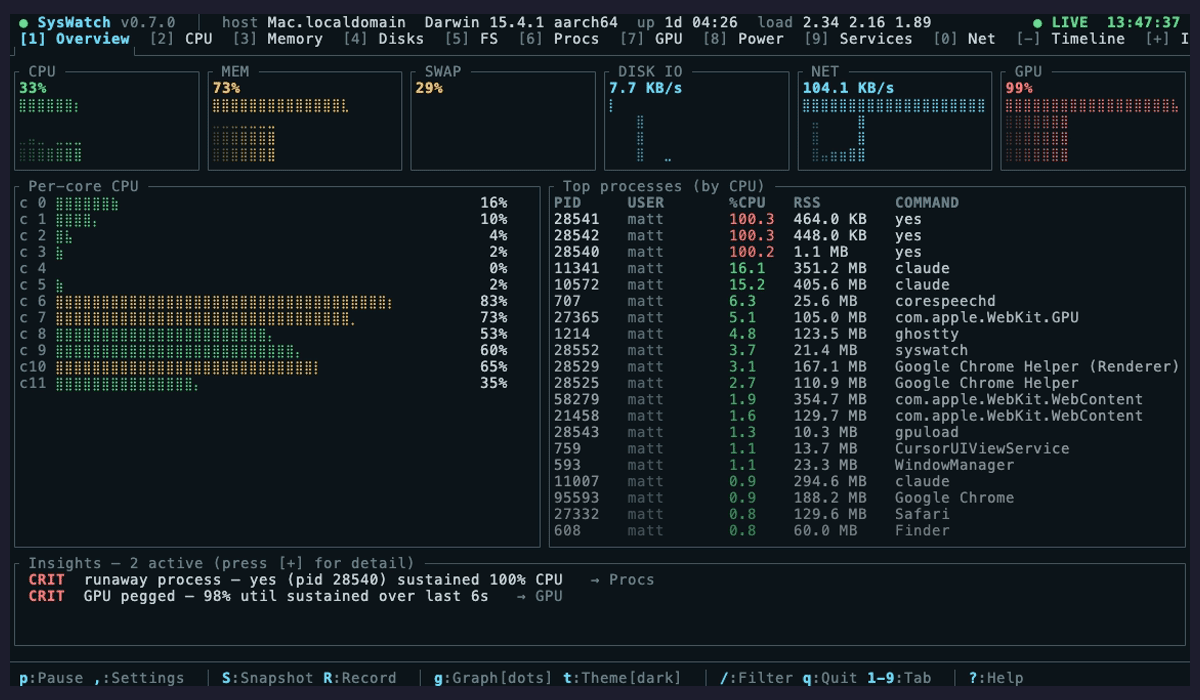This screenshot has width=1200, height=700.
Task: Click the SysWatch green dot logo
Action: click(24, 22)
